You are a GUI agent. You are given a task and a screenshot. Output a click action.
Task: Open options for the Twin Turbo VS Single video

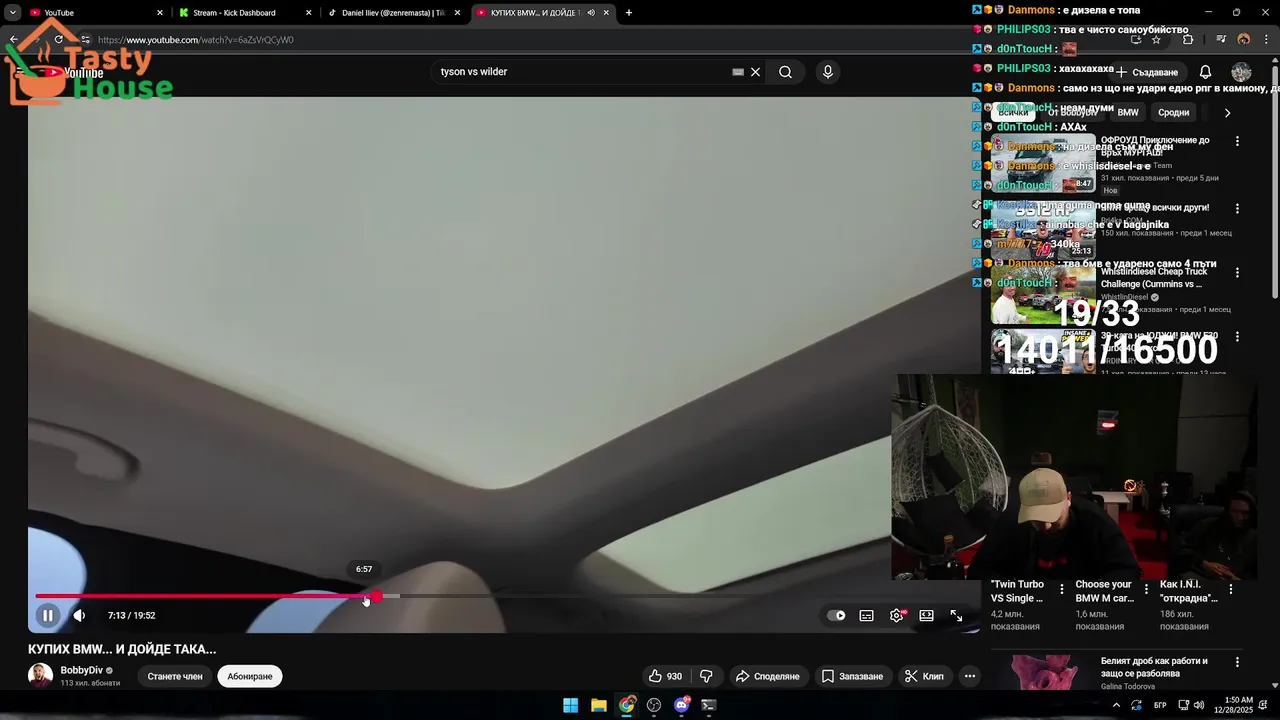[x=1061, y=589]
